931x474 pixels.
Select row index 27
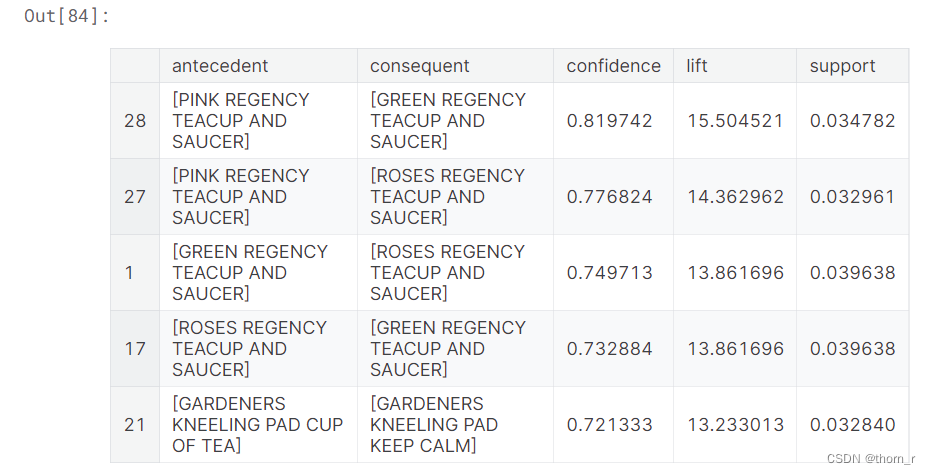[x=135, y=197]
